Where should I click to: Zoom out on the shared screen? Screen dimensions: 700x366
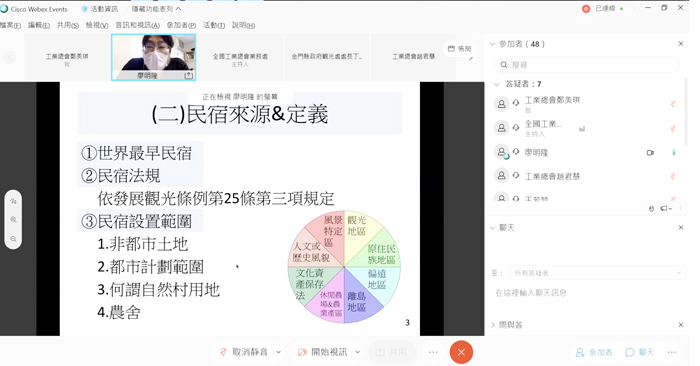click(x=13, y=239)
